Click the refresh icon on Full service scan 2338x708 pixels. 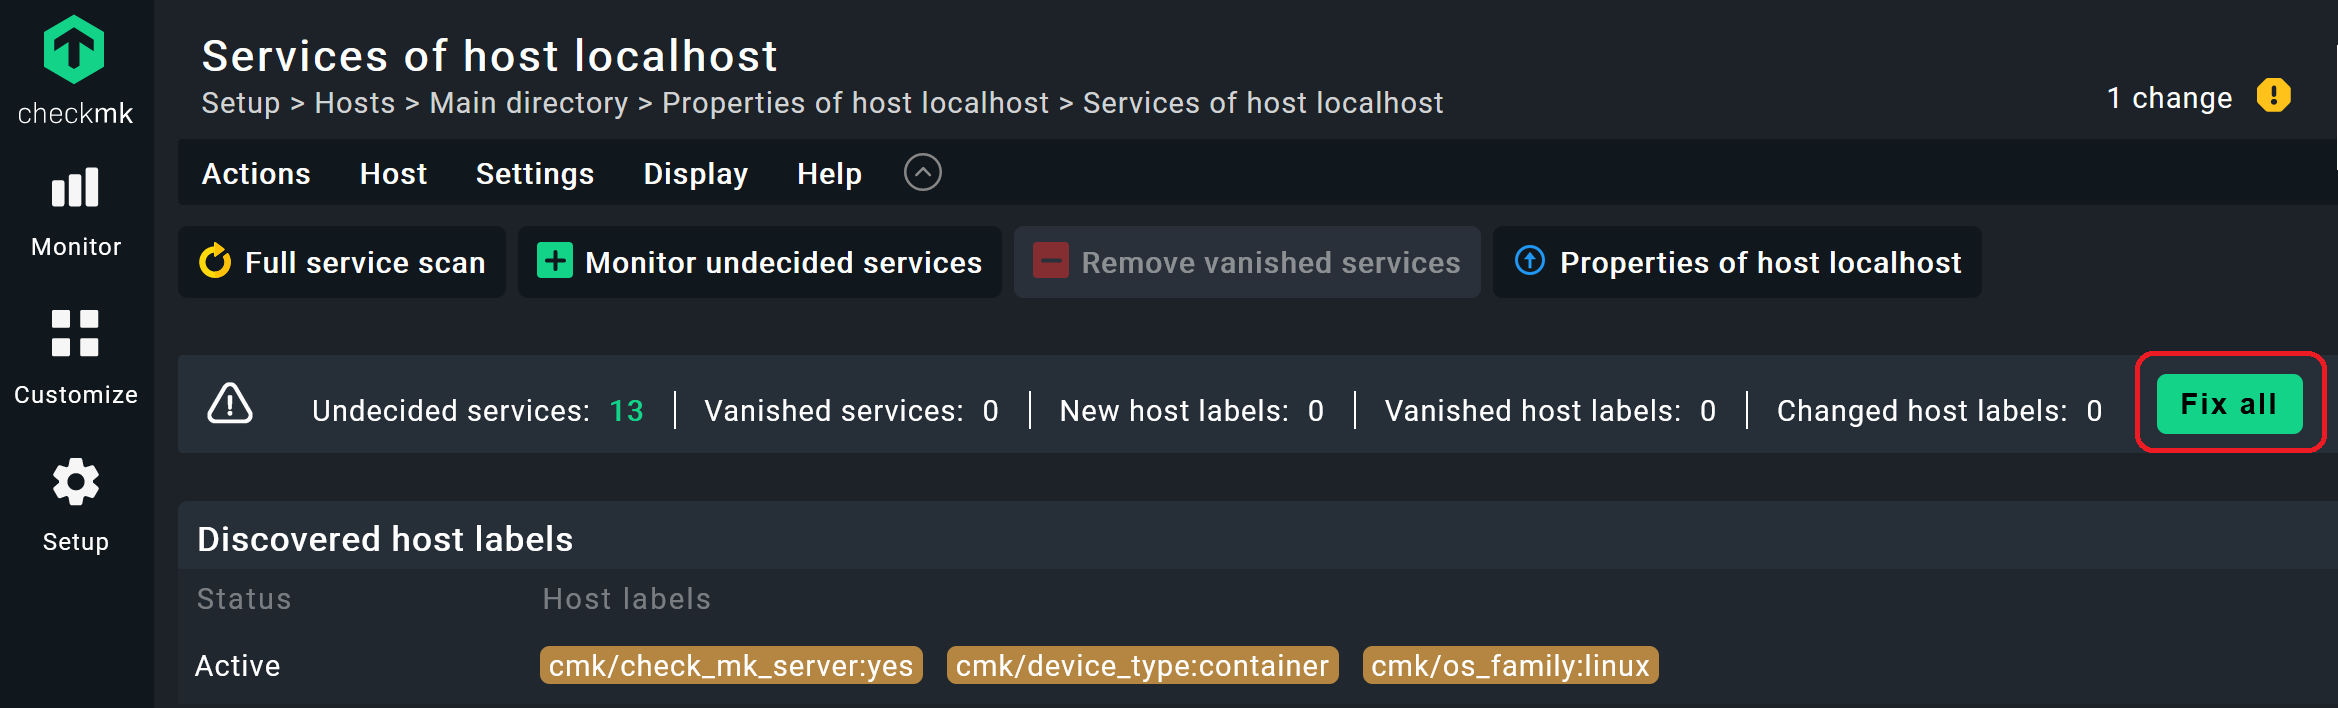(213, 262)
